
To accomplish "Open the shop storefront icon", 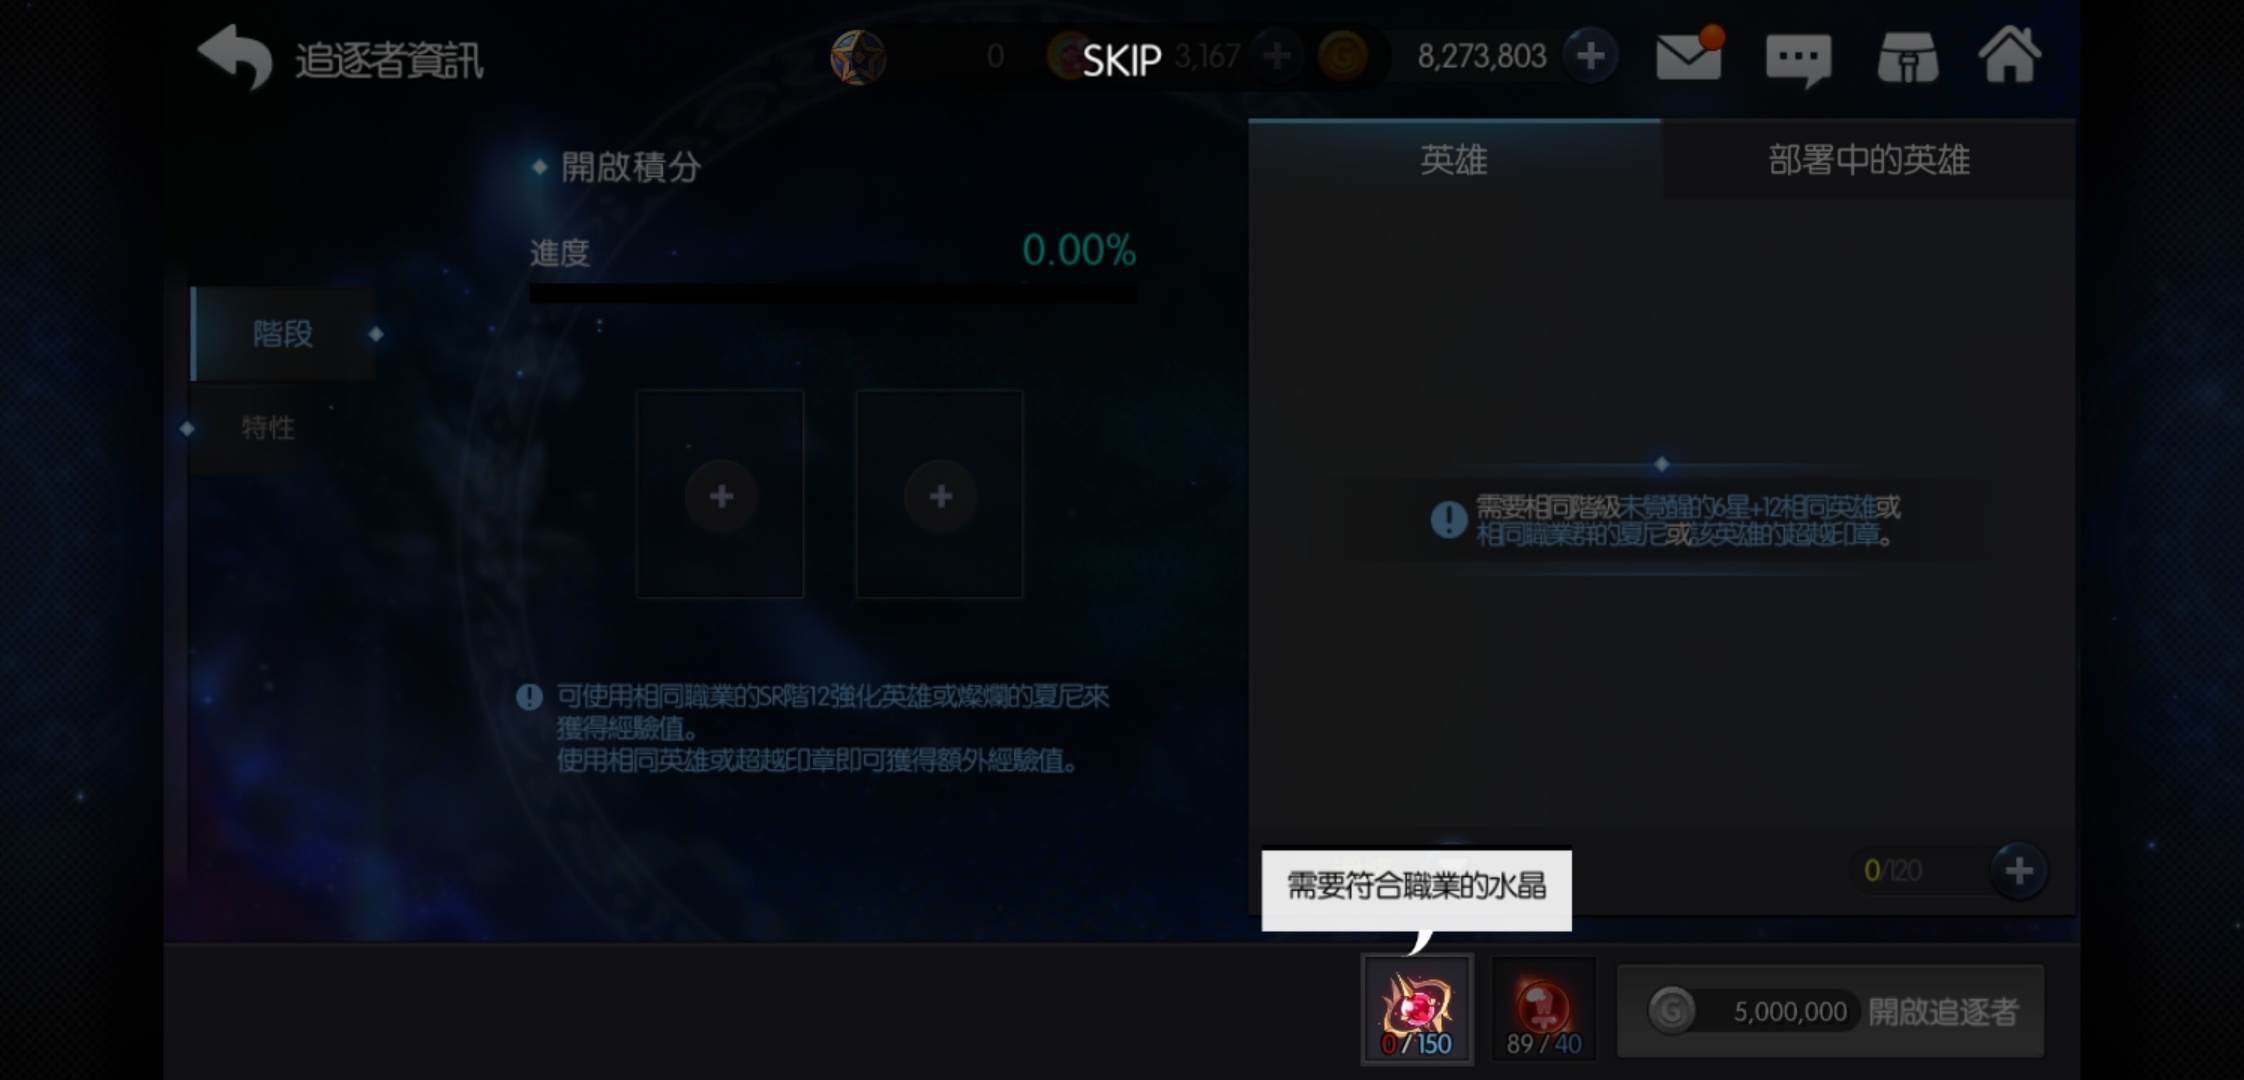I will pos(1907,57).
